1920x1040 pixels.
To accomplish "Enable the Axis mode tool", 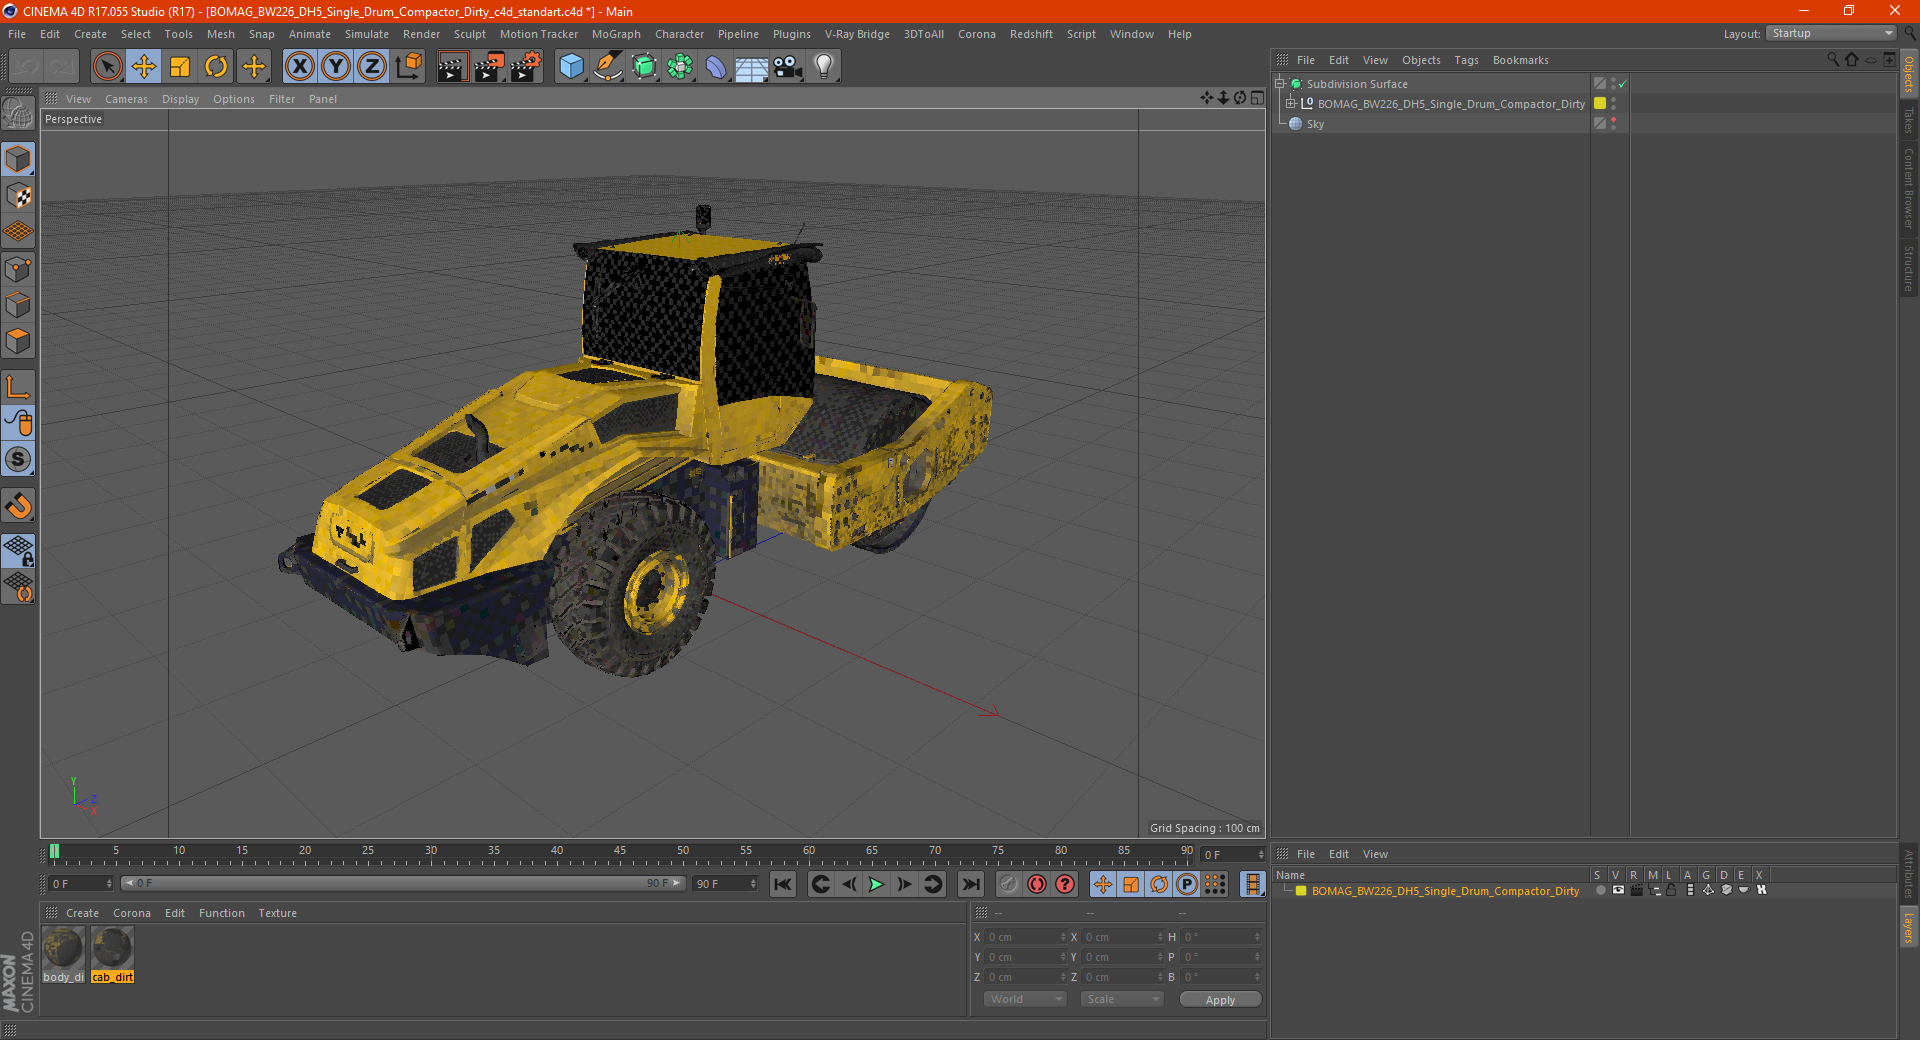I will point(18,387).
